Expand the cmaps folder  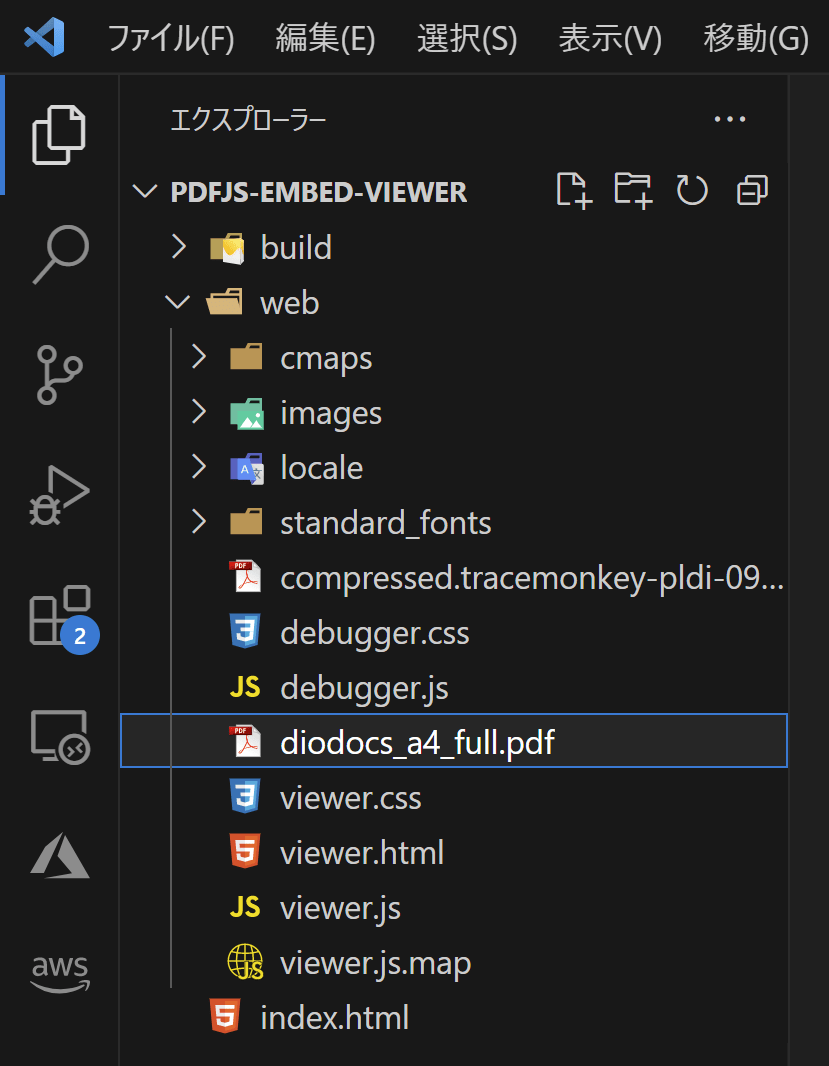point(197,357)
